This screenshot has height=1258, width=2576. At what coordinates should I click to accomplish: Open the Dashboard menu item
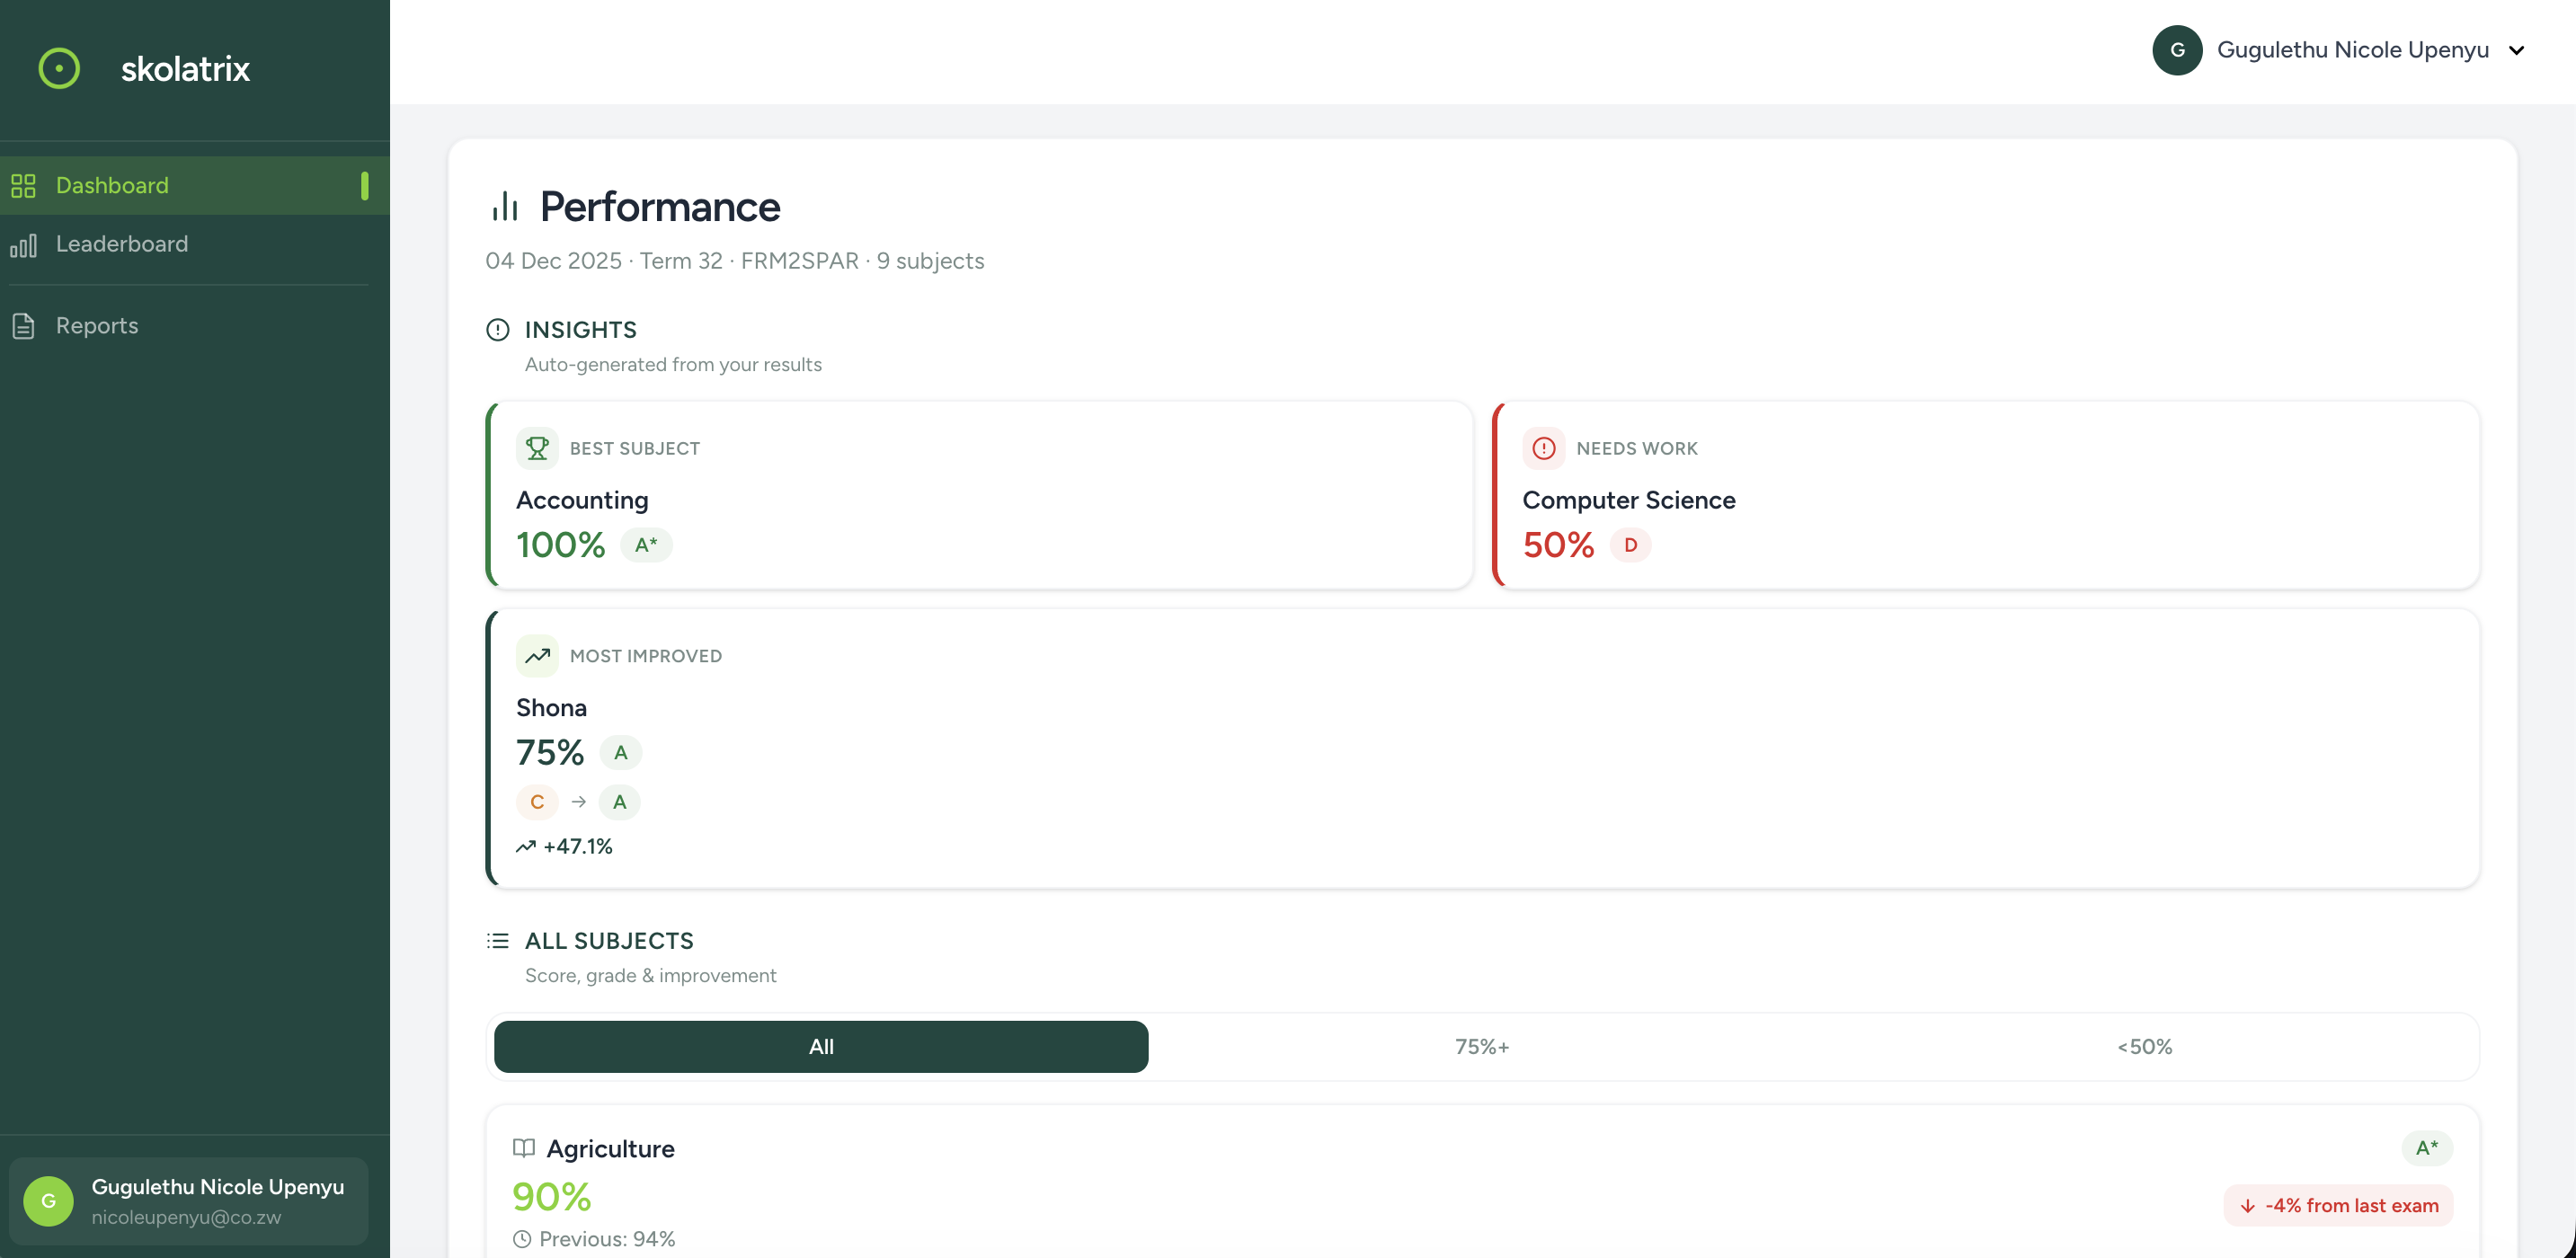pos(195,185)
